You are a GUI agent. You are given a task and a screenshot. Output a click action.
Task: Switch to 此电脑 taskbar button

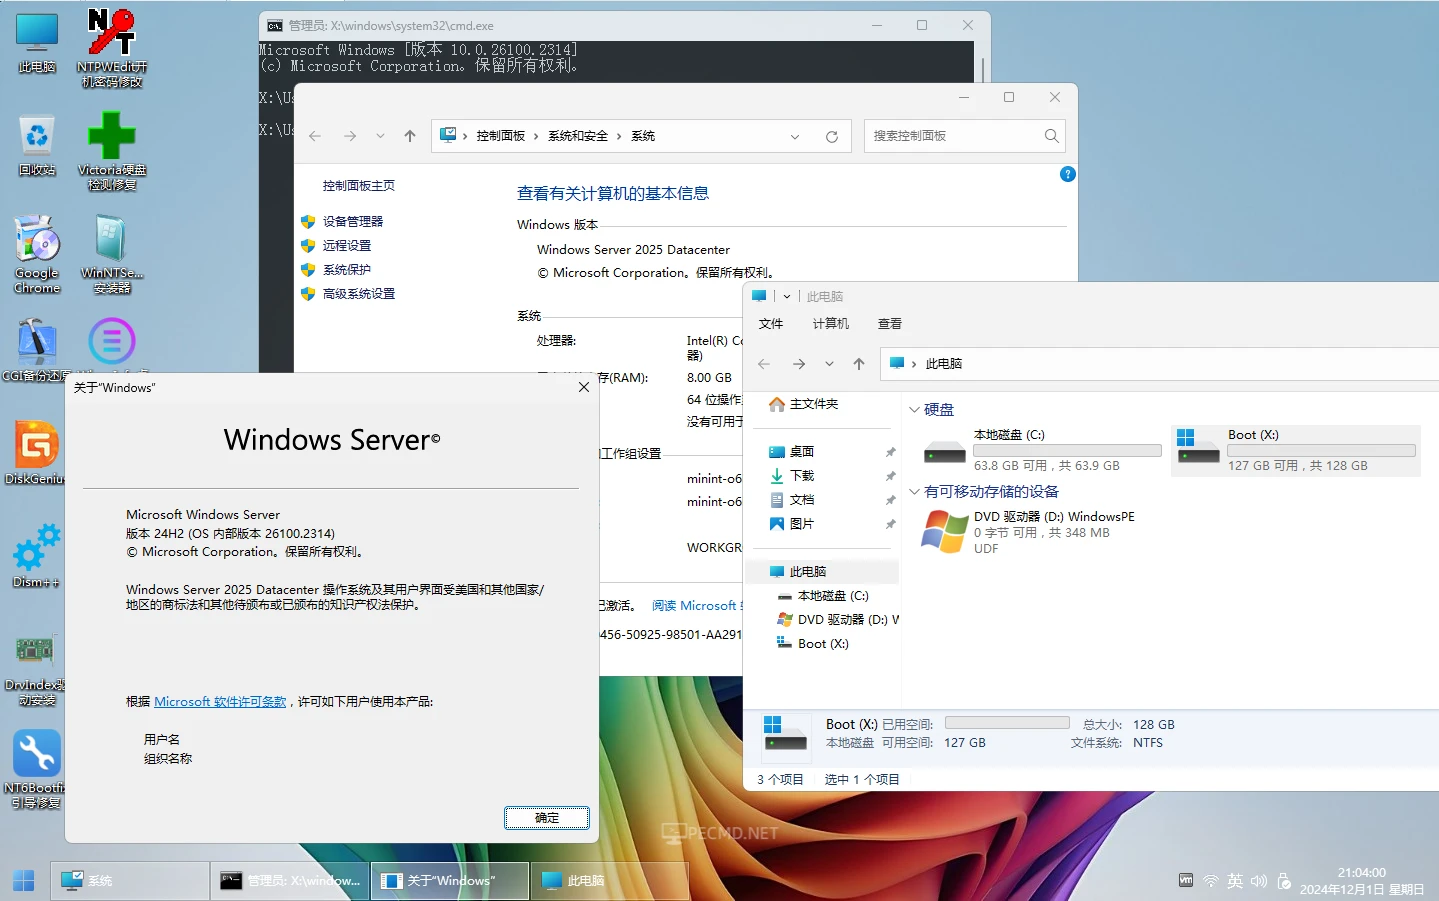610,880
